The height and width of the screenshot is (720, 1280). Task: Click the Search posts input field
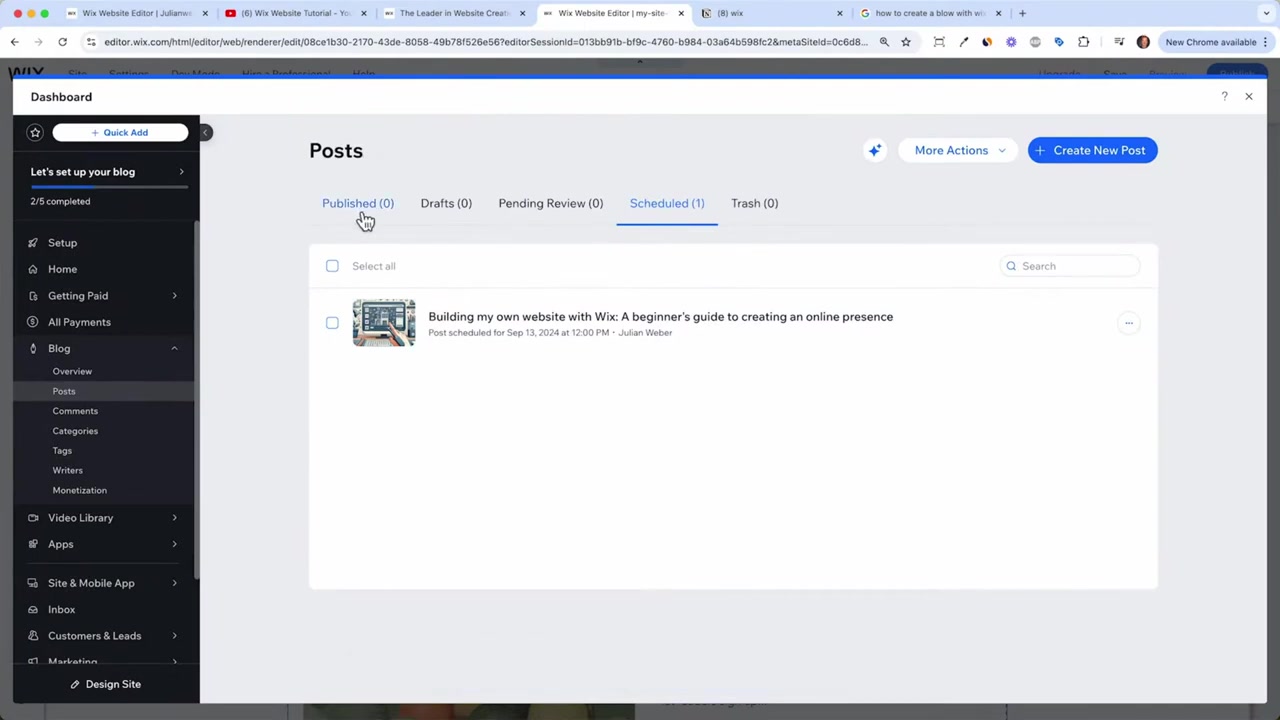coord(1070,266)
